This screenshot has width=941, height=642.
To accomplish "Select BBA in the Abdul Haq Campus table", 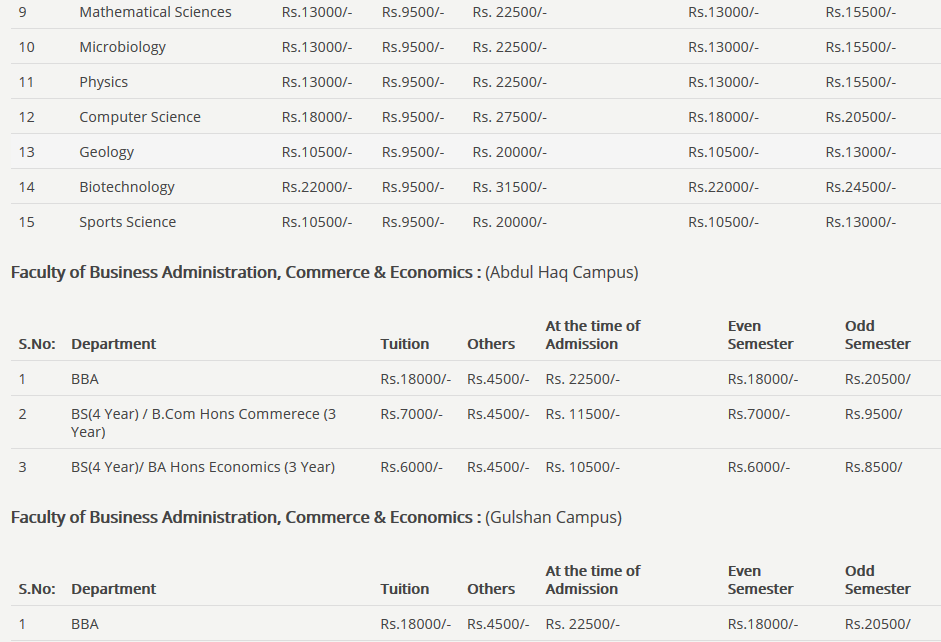I will [x=85, y=379].
